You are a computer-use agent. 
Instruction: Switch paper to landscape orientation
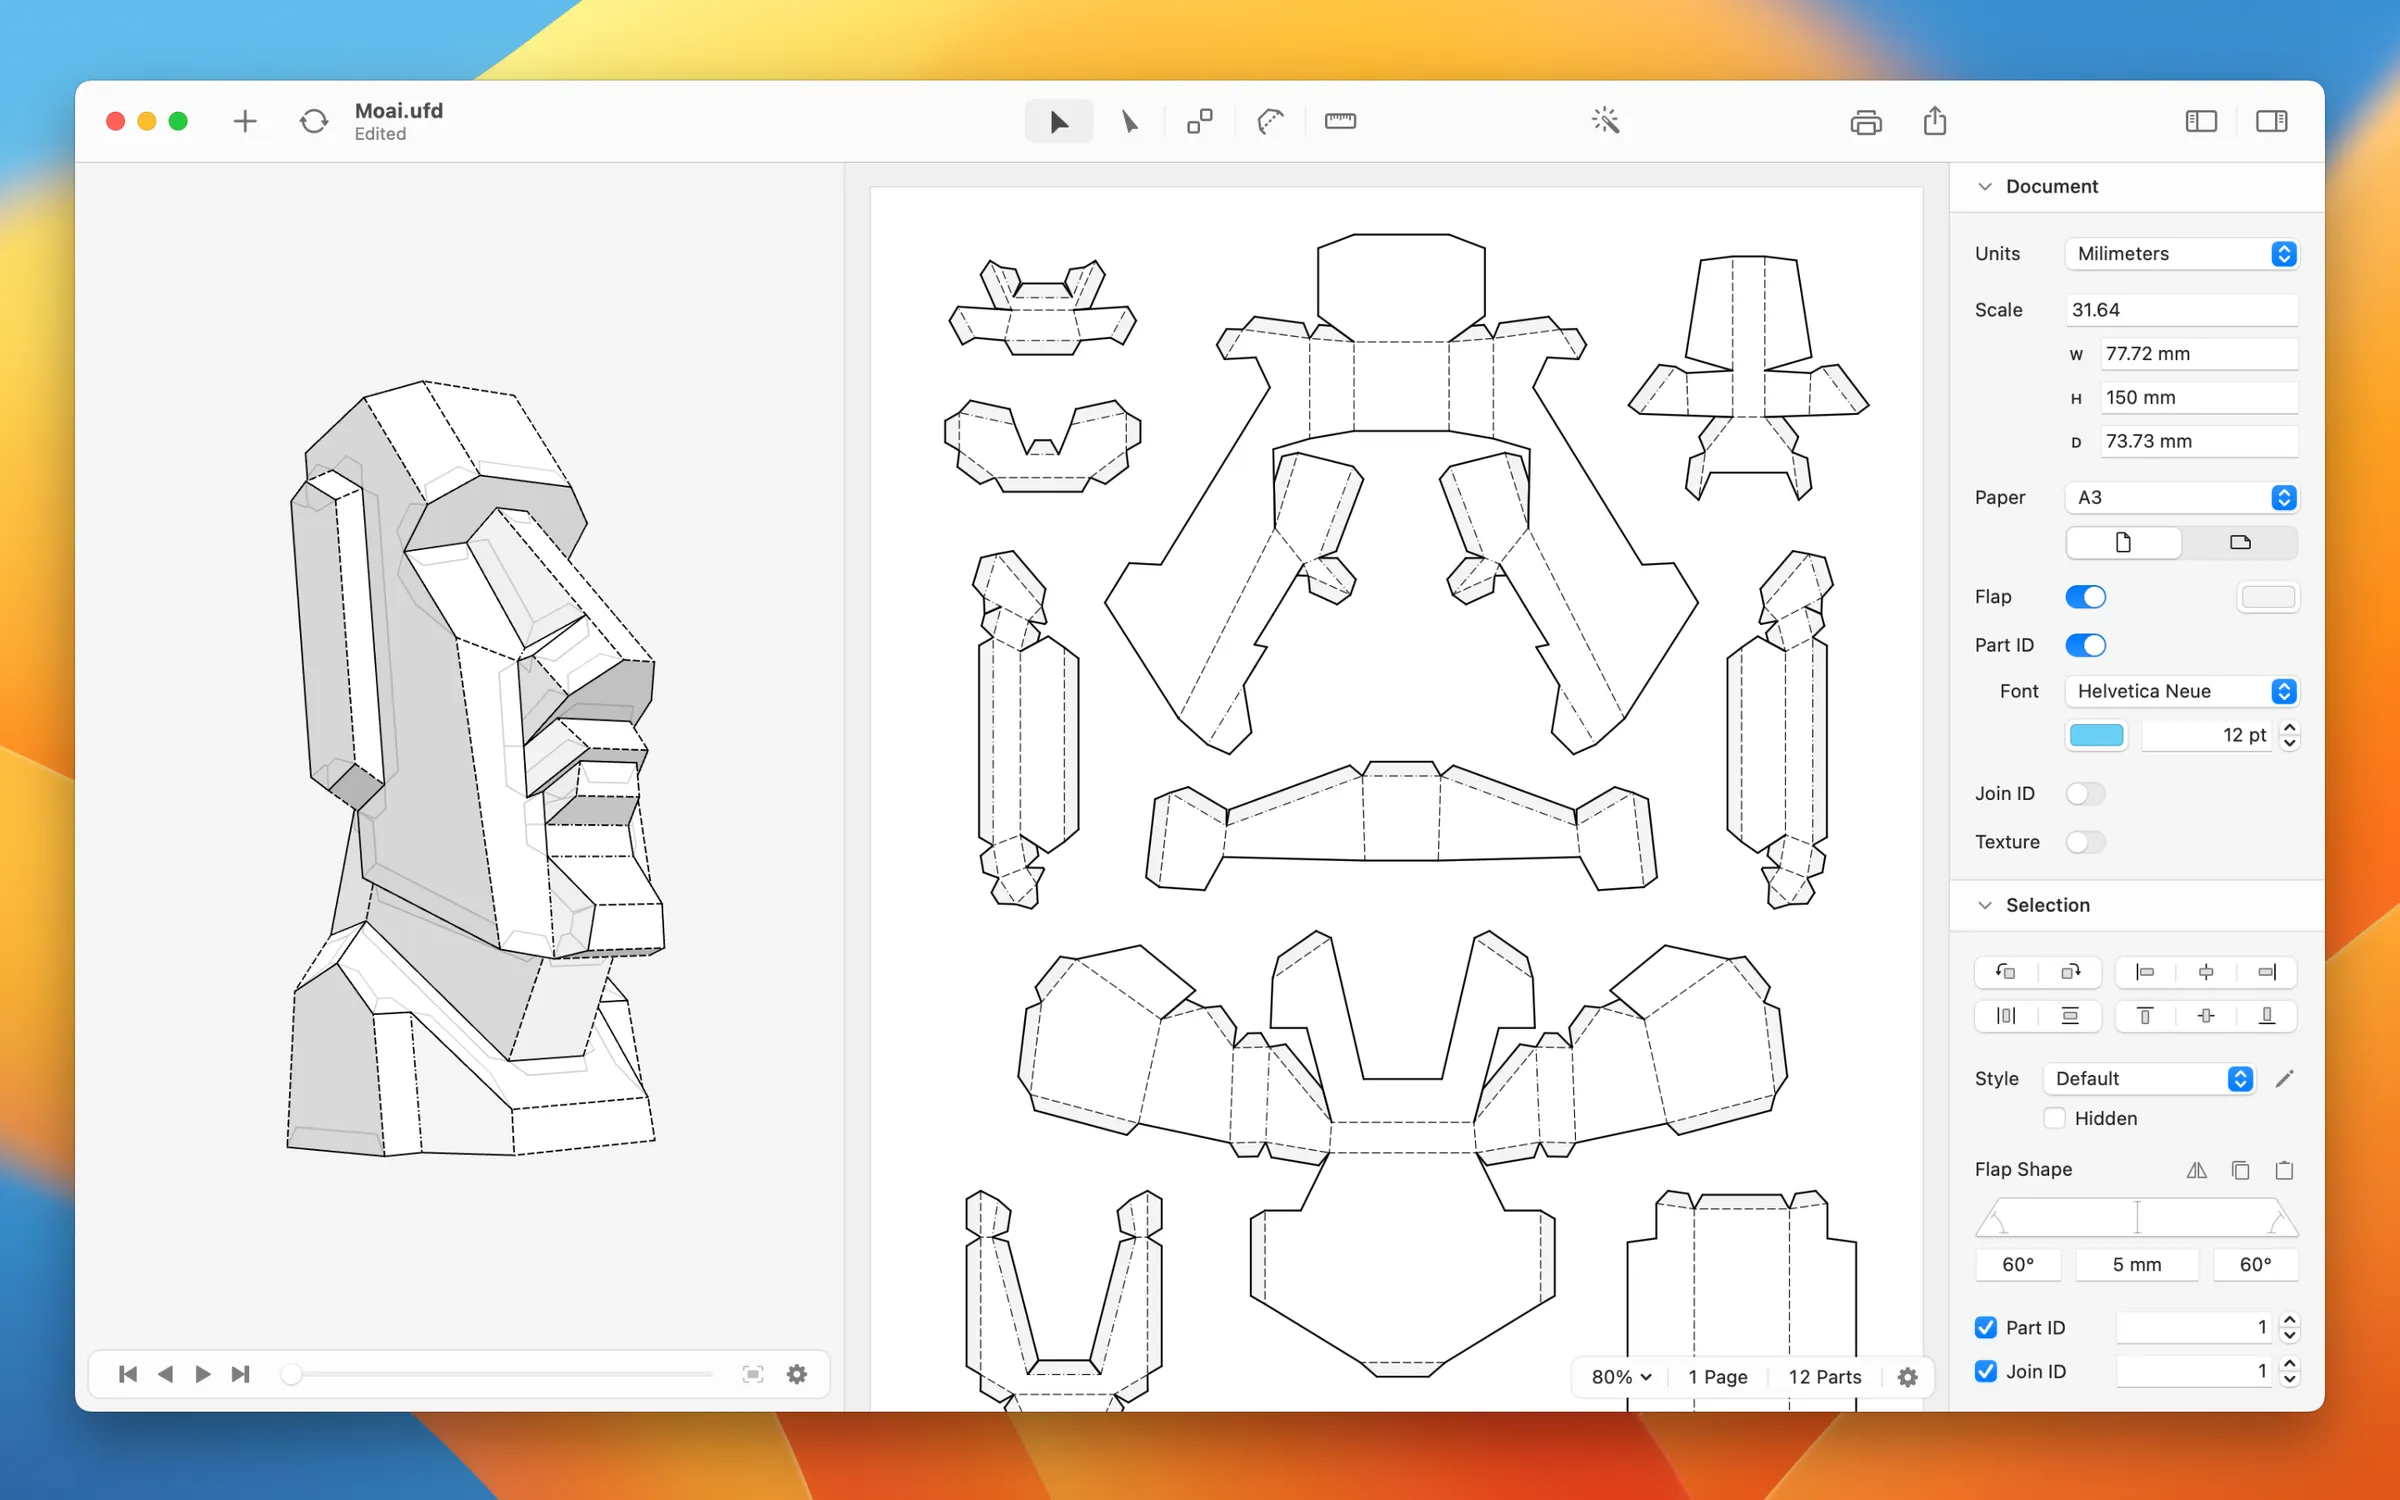click(x=2239, y=542)
